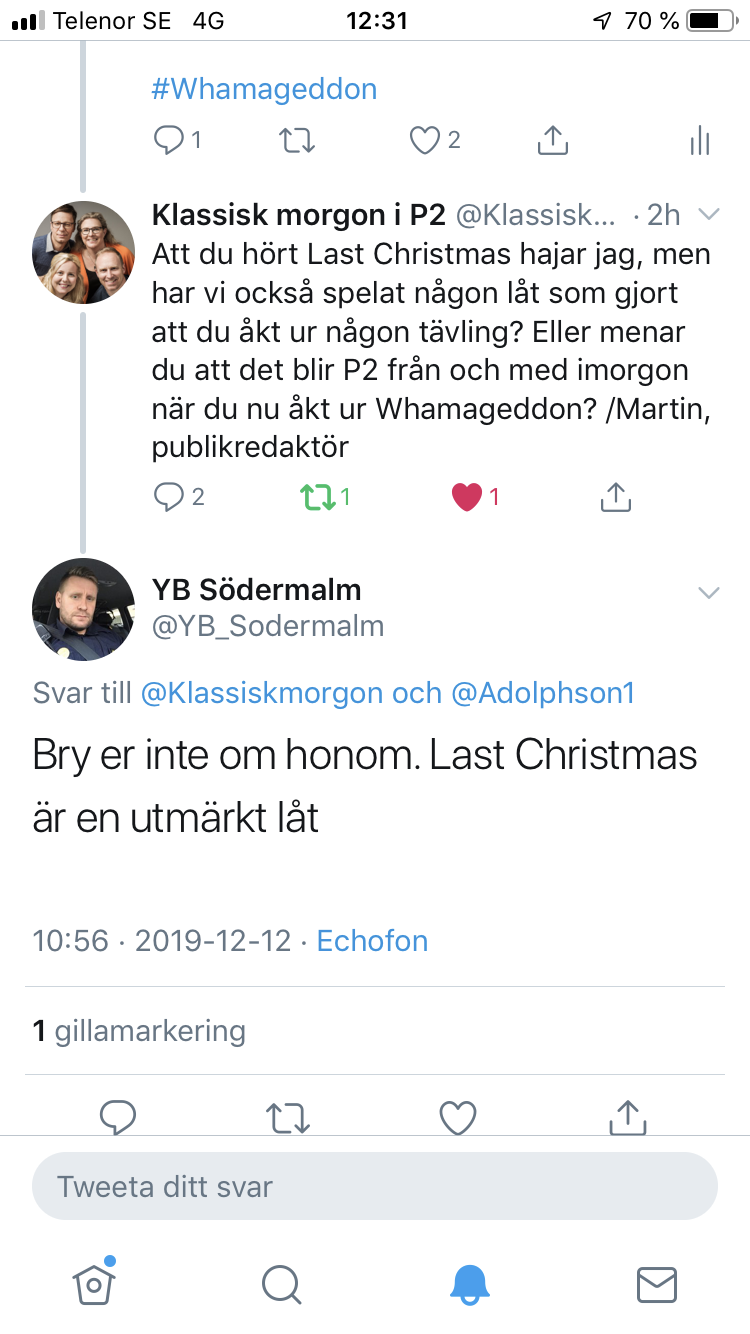Switch to the Search tab
Viewport: 750px width, 1334px height.
tap(281, 1284)
